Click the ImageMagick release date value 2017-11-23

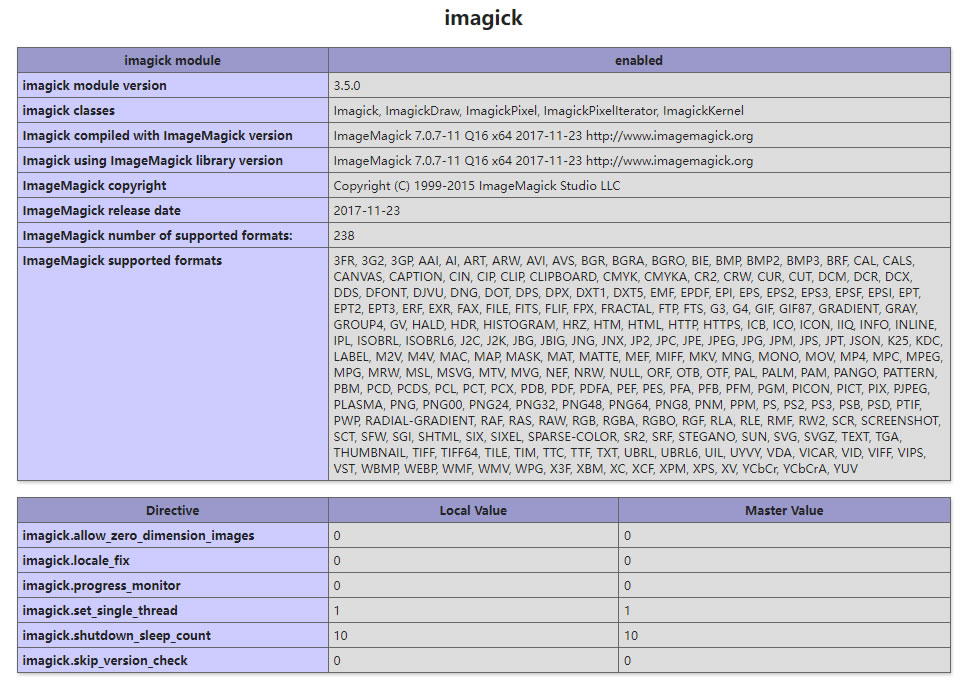(366, 210)
